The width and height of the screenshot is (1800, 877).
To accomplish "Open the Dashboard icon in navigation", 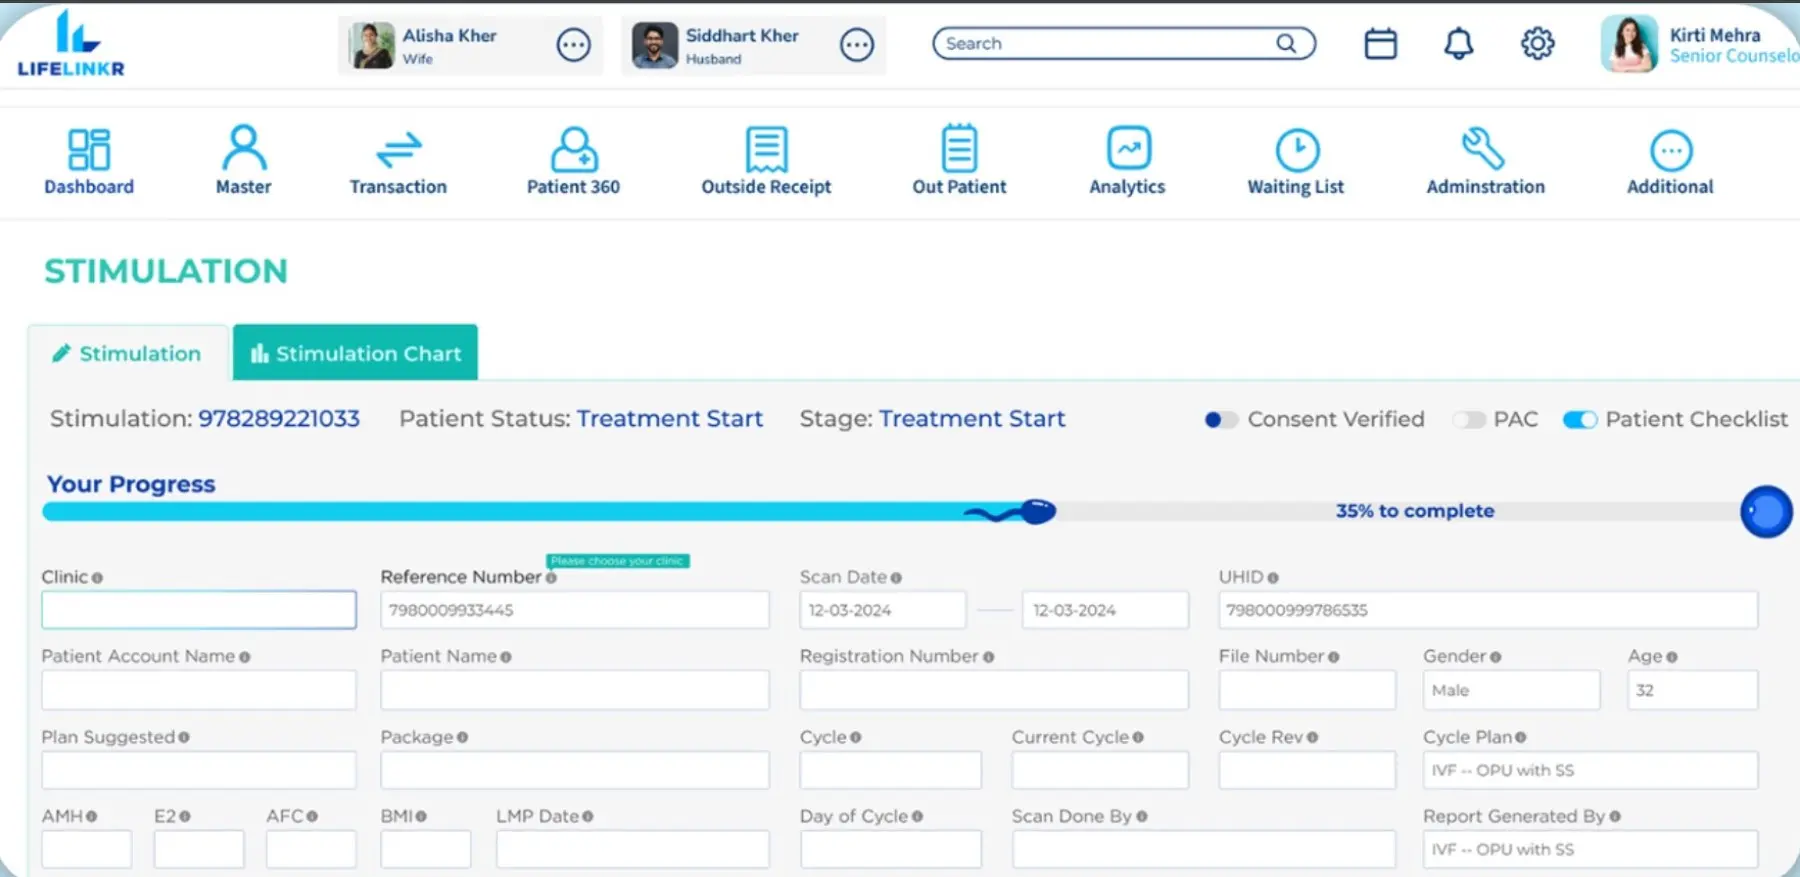I will tap(89, 150).
